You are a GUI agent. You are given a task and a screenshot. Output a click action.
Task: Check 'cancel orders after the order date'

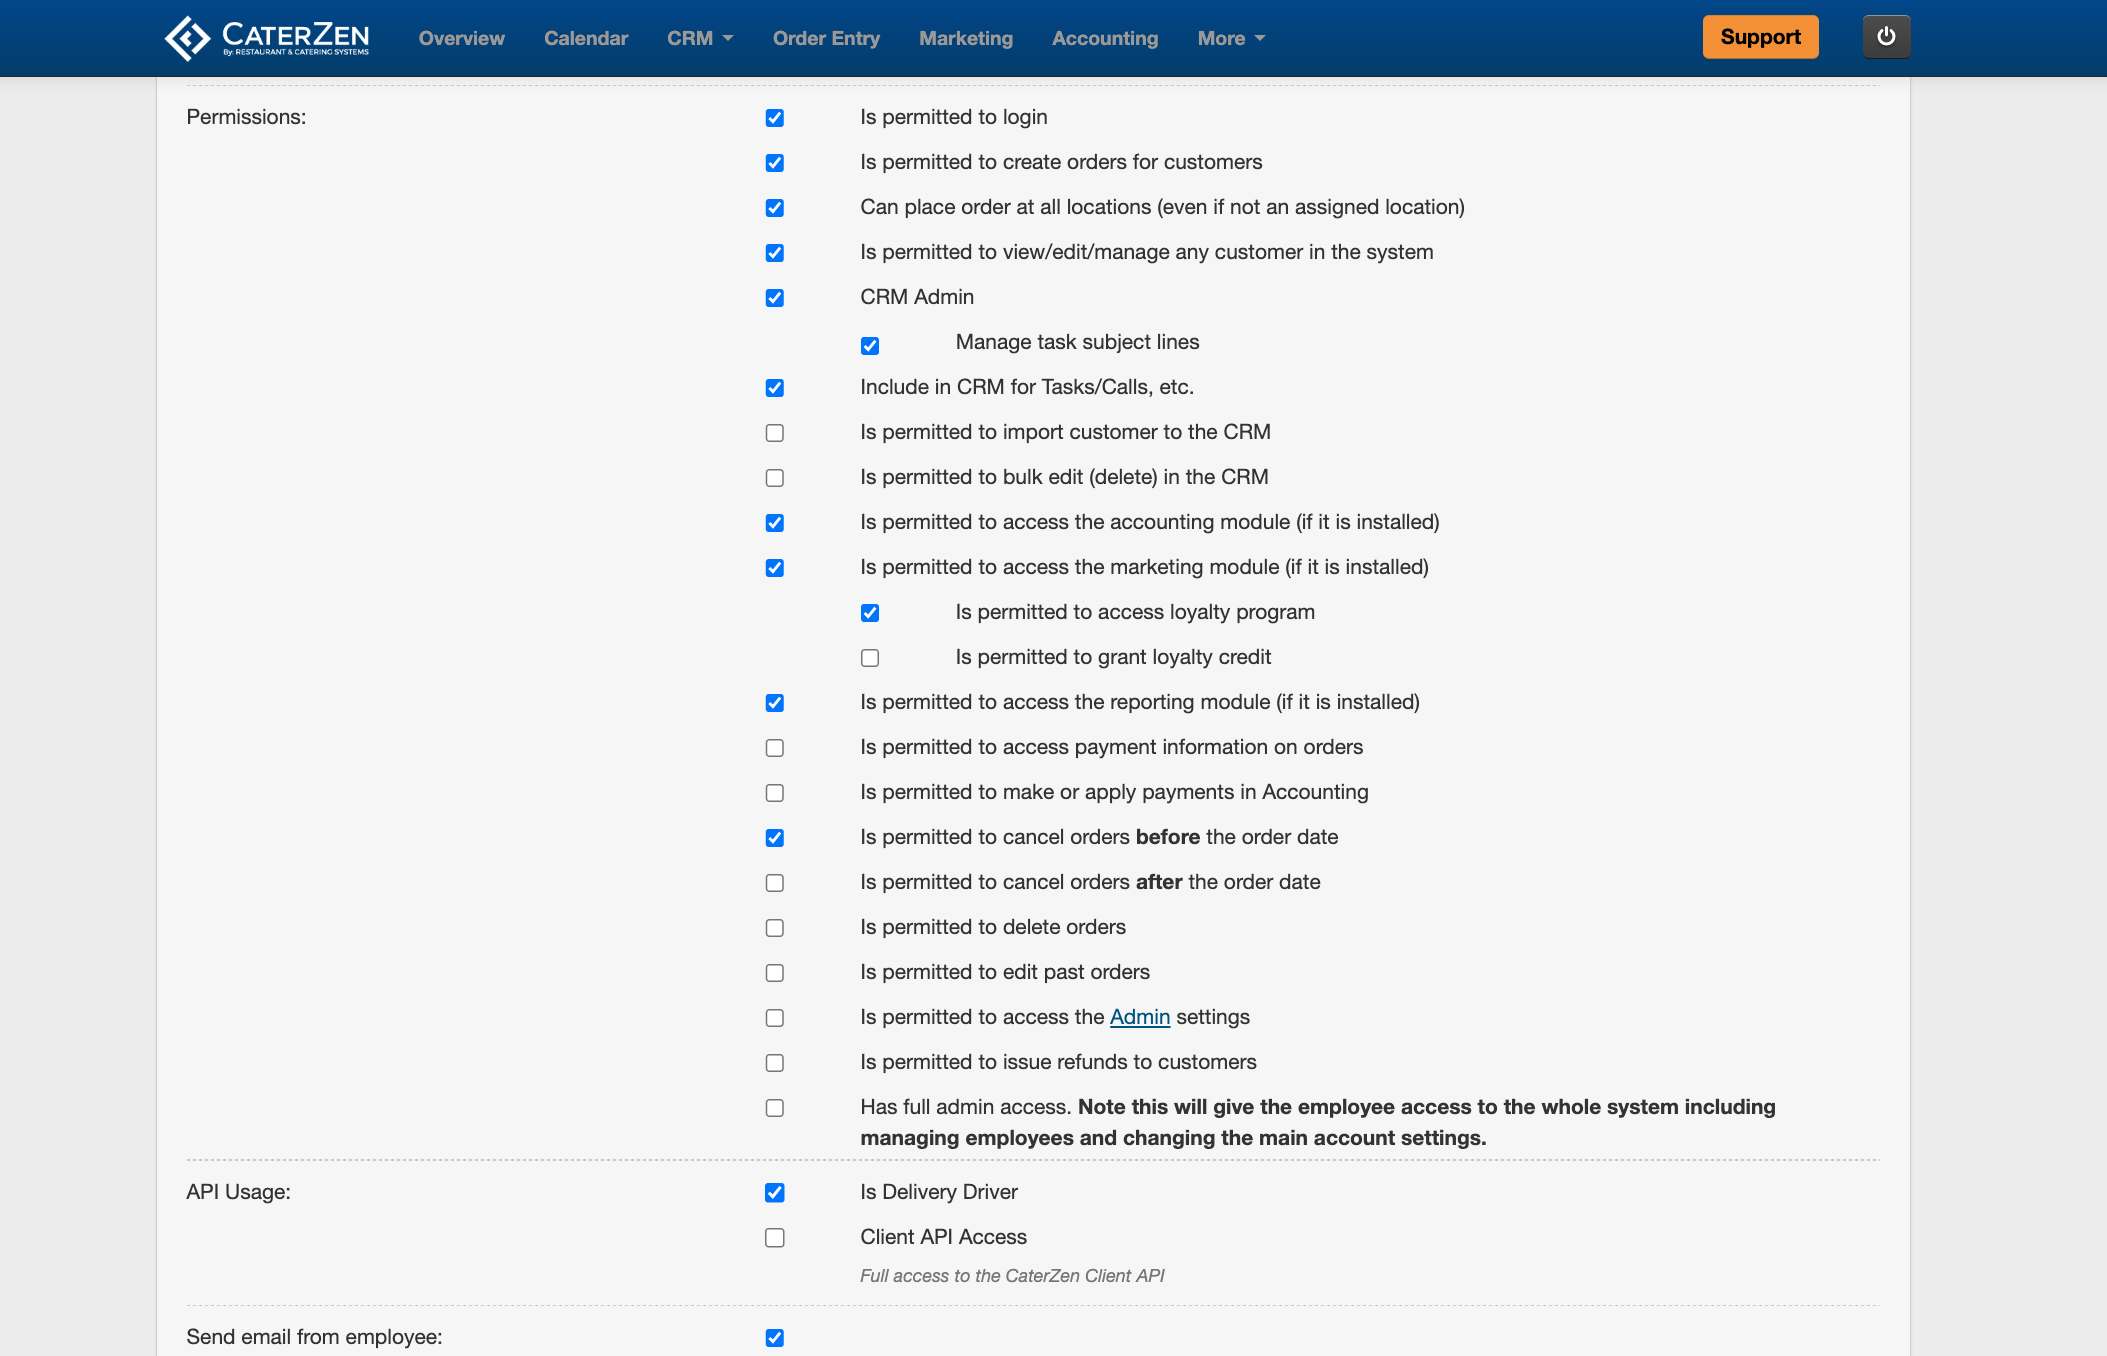pyautogui.click(x=775, y=883)
